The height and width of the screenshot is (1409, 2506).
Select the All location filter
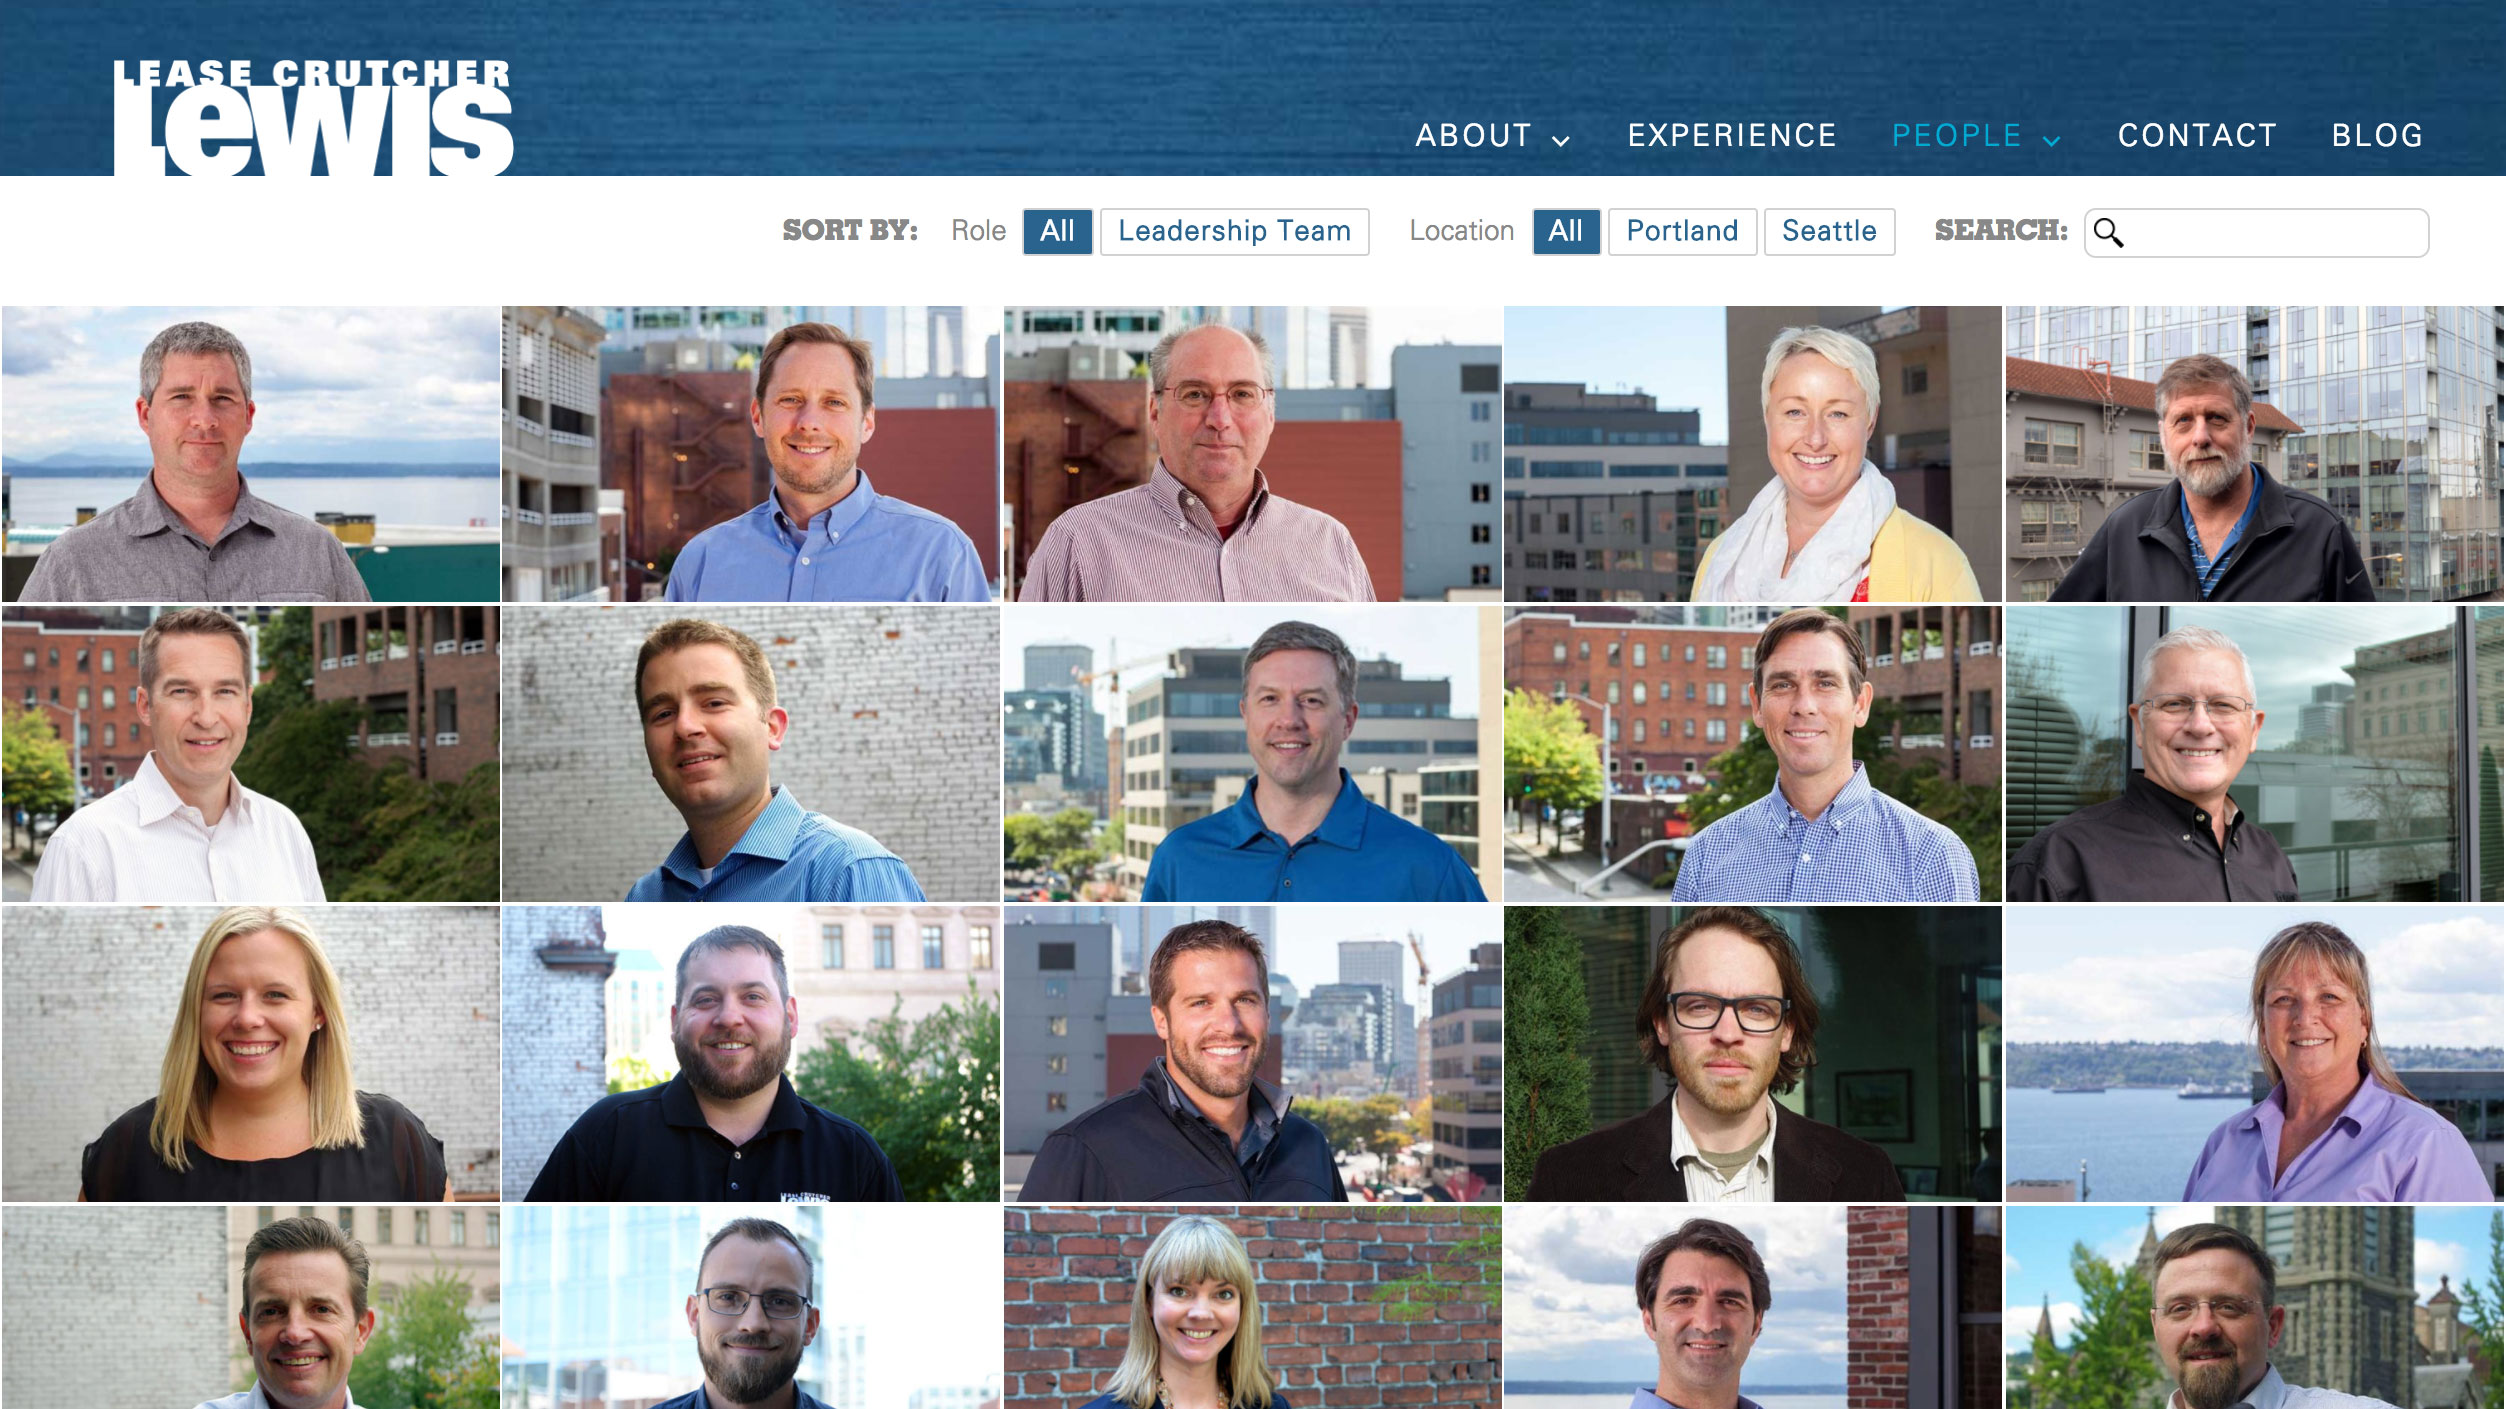pyautogui.click(x=1566, y=231)
